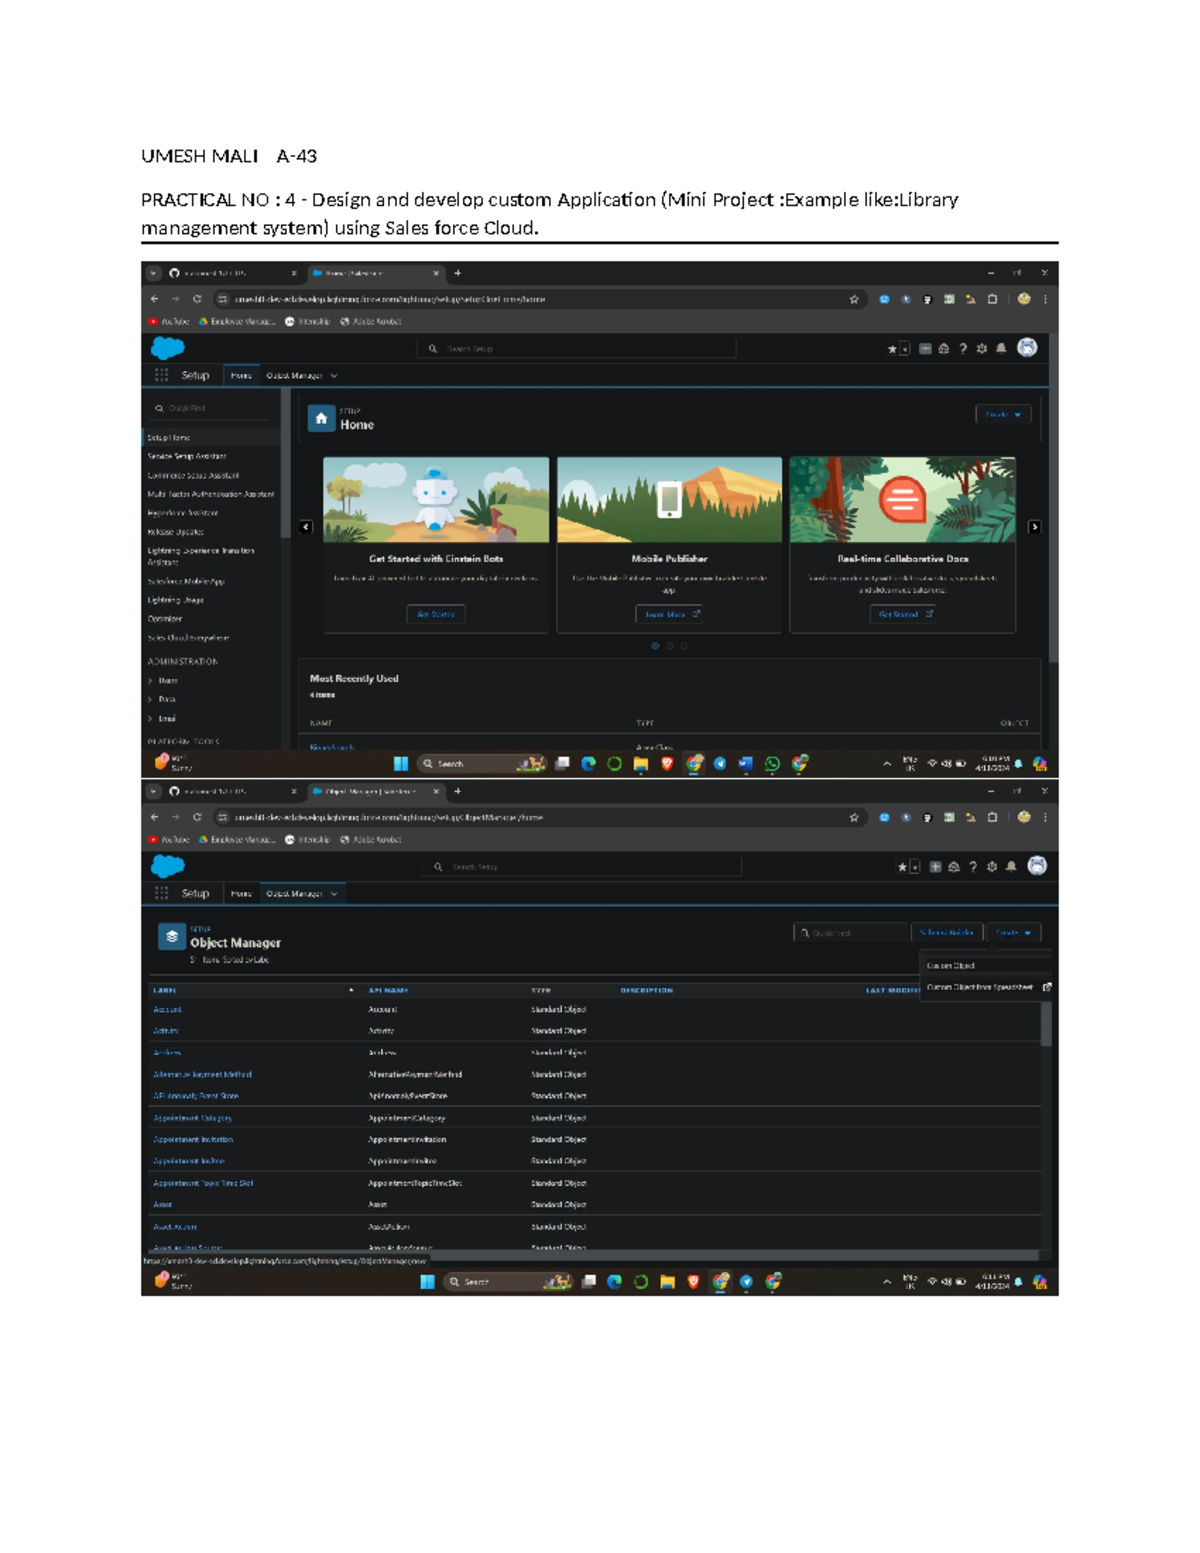
Task: Click YouTube bookmark in Setup Home screenshot
Action: (168, 322)
